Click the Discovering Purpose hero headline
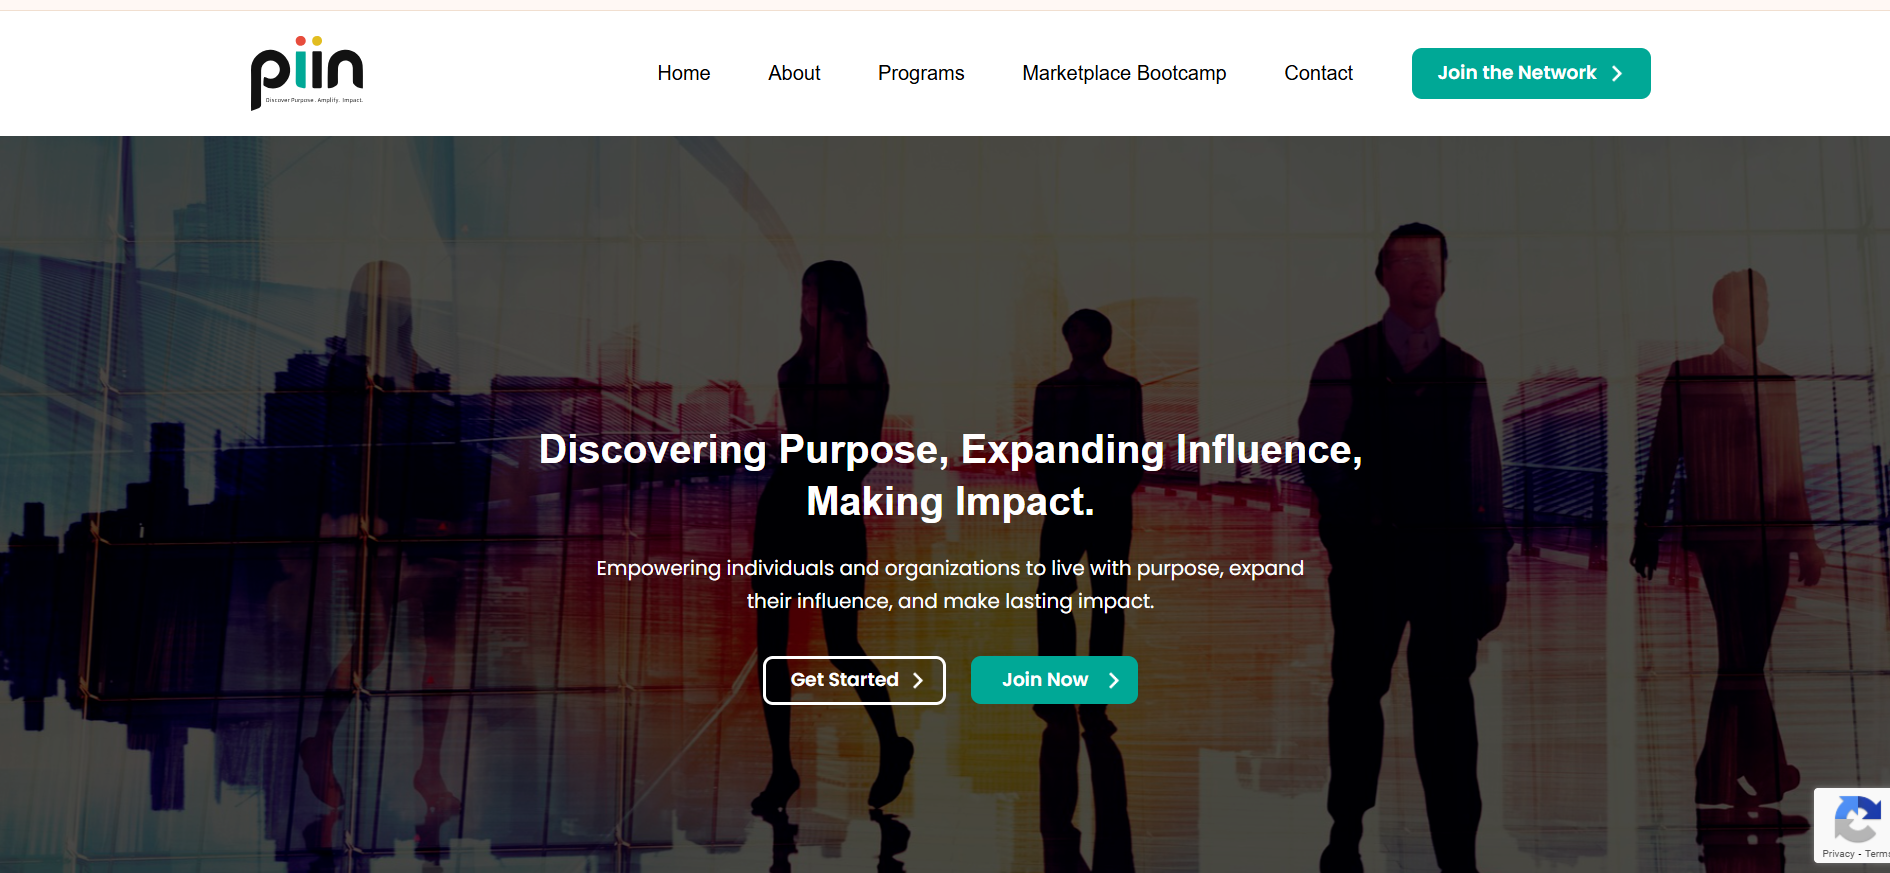This screenshot has width=1890, height=873. tap(950, 475)
